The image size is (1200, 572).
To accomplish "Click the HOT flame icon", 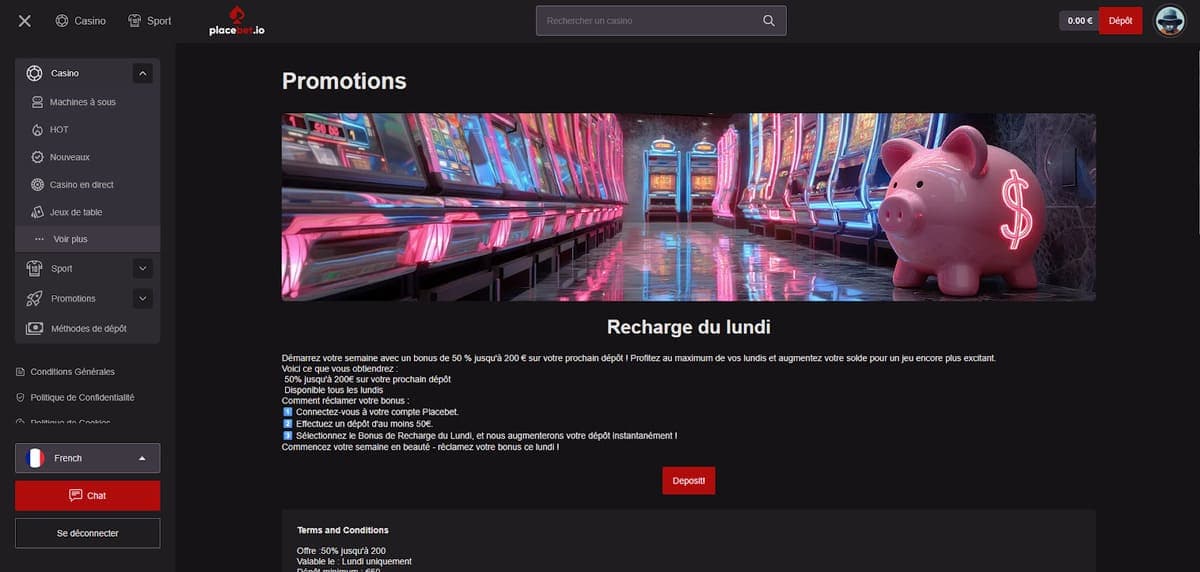I will [38, 130].
